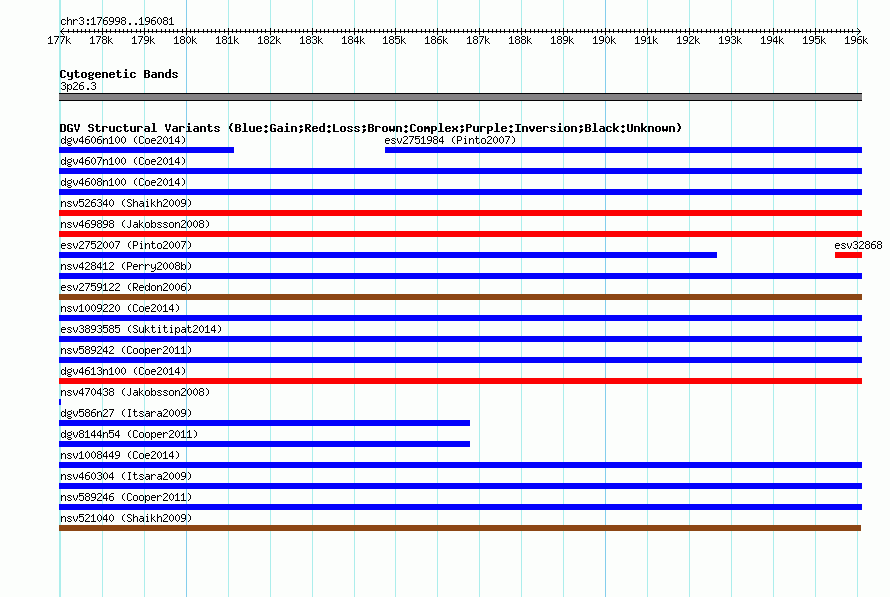Click the nsv469898 (Jakobsson2008) label

(135, 224)
